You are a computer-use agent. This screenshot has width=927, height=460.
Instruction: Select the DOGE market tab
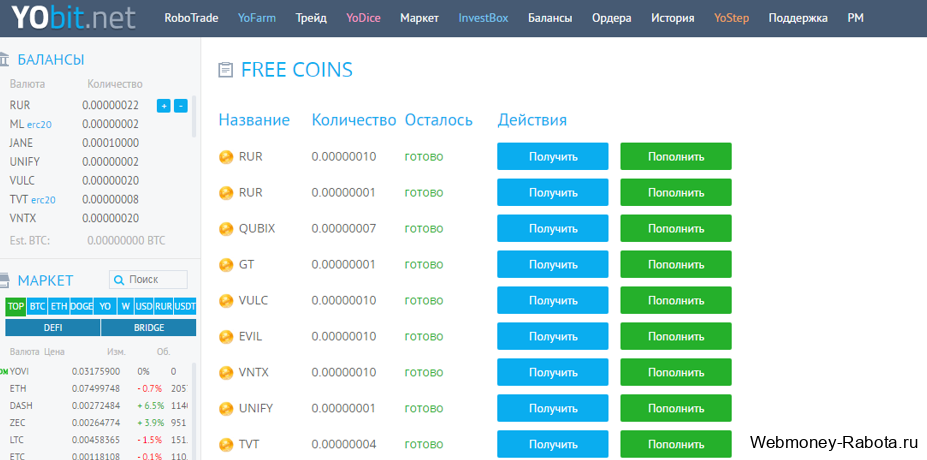click(81, 307)
